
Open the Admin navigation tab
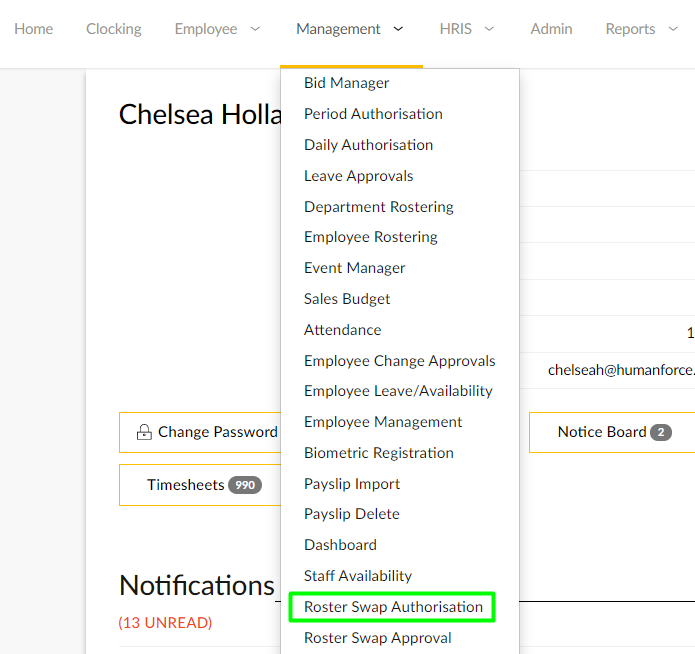551,29
